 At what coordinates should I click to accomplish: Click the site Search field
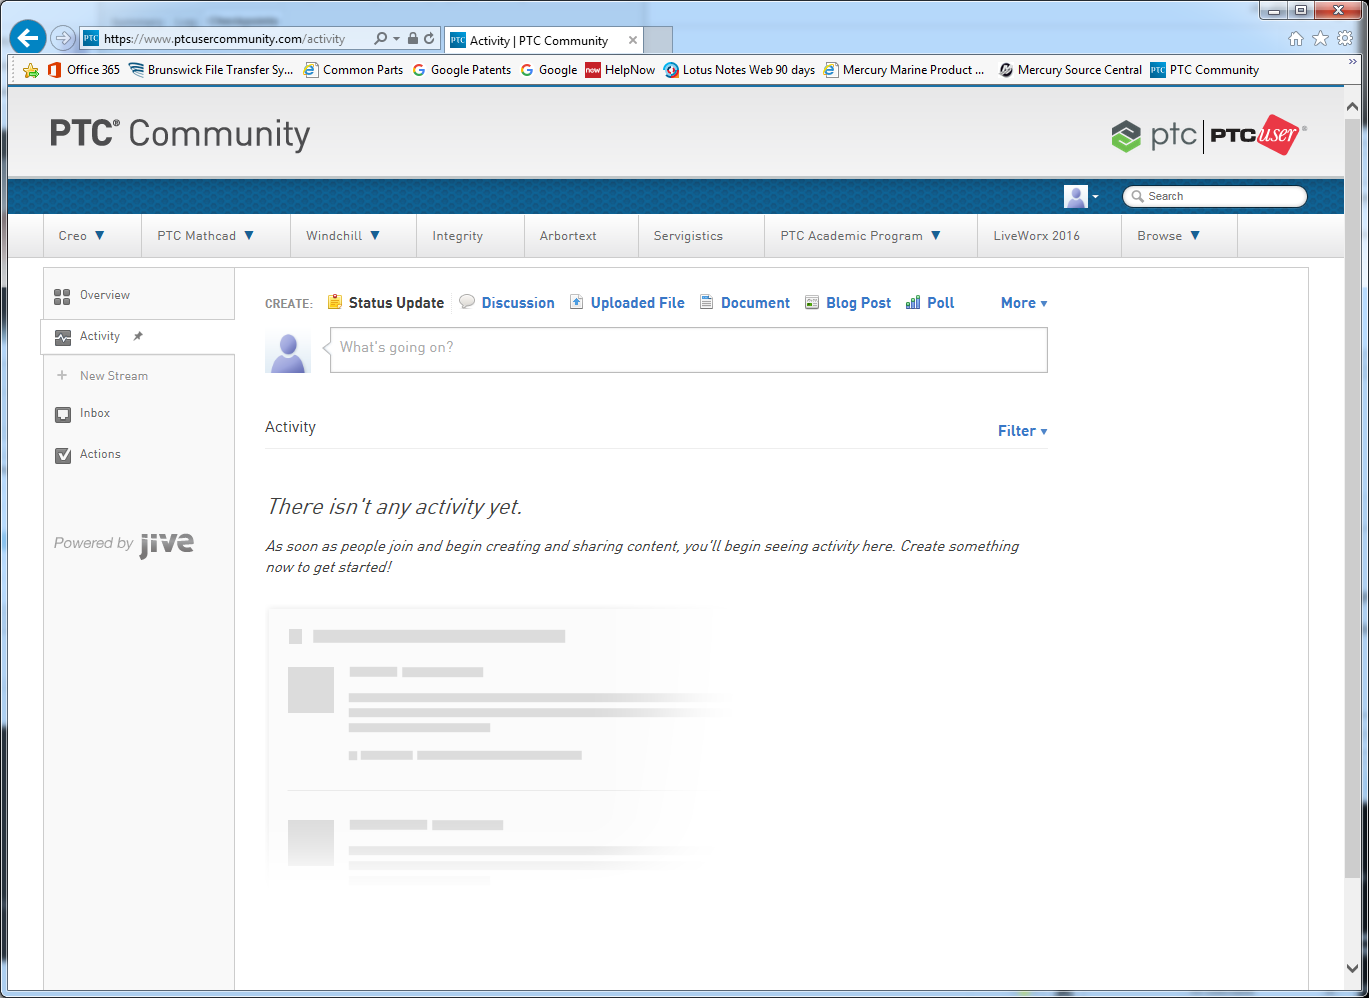coord(1214,196)
